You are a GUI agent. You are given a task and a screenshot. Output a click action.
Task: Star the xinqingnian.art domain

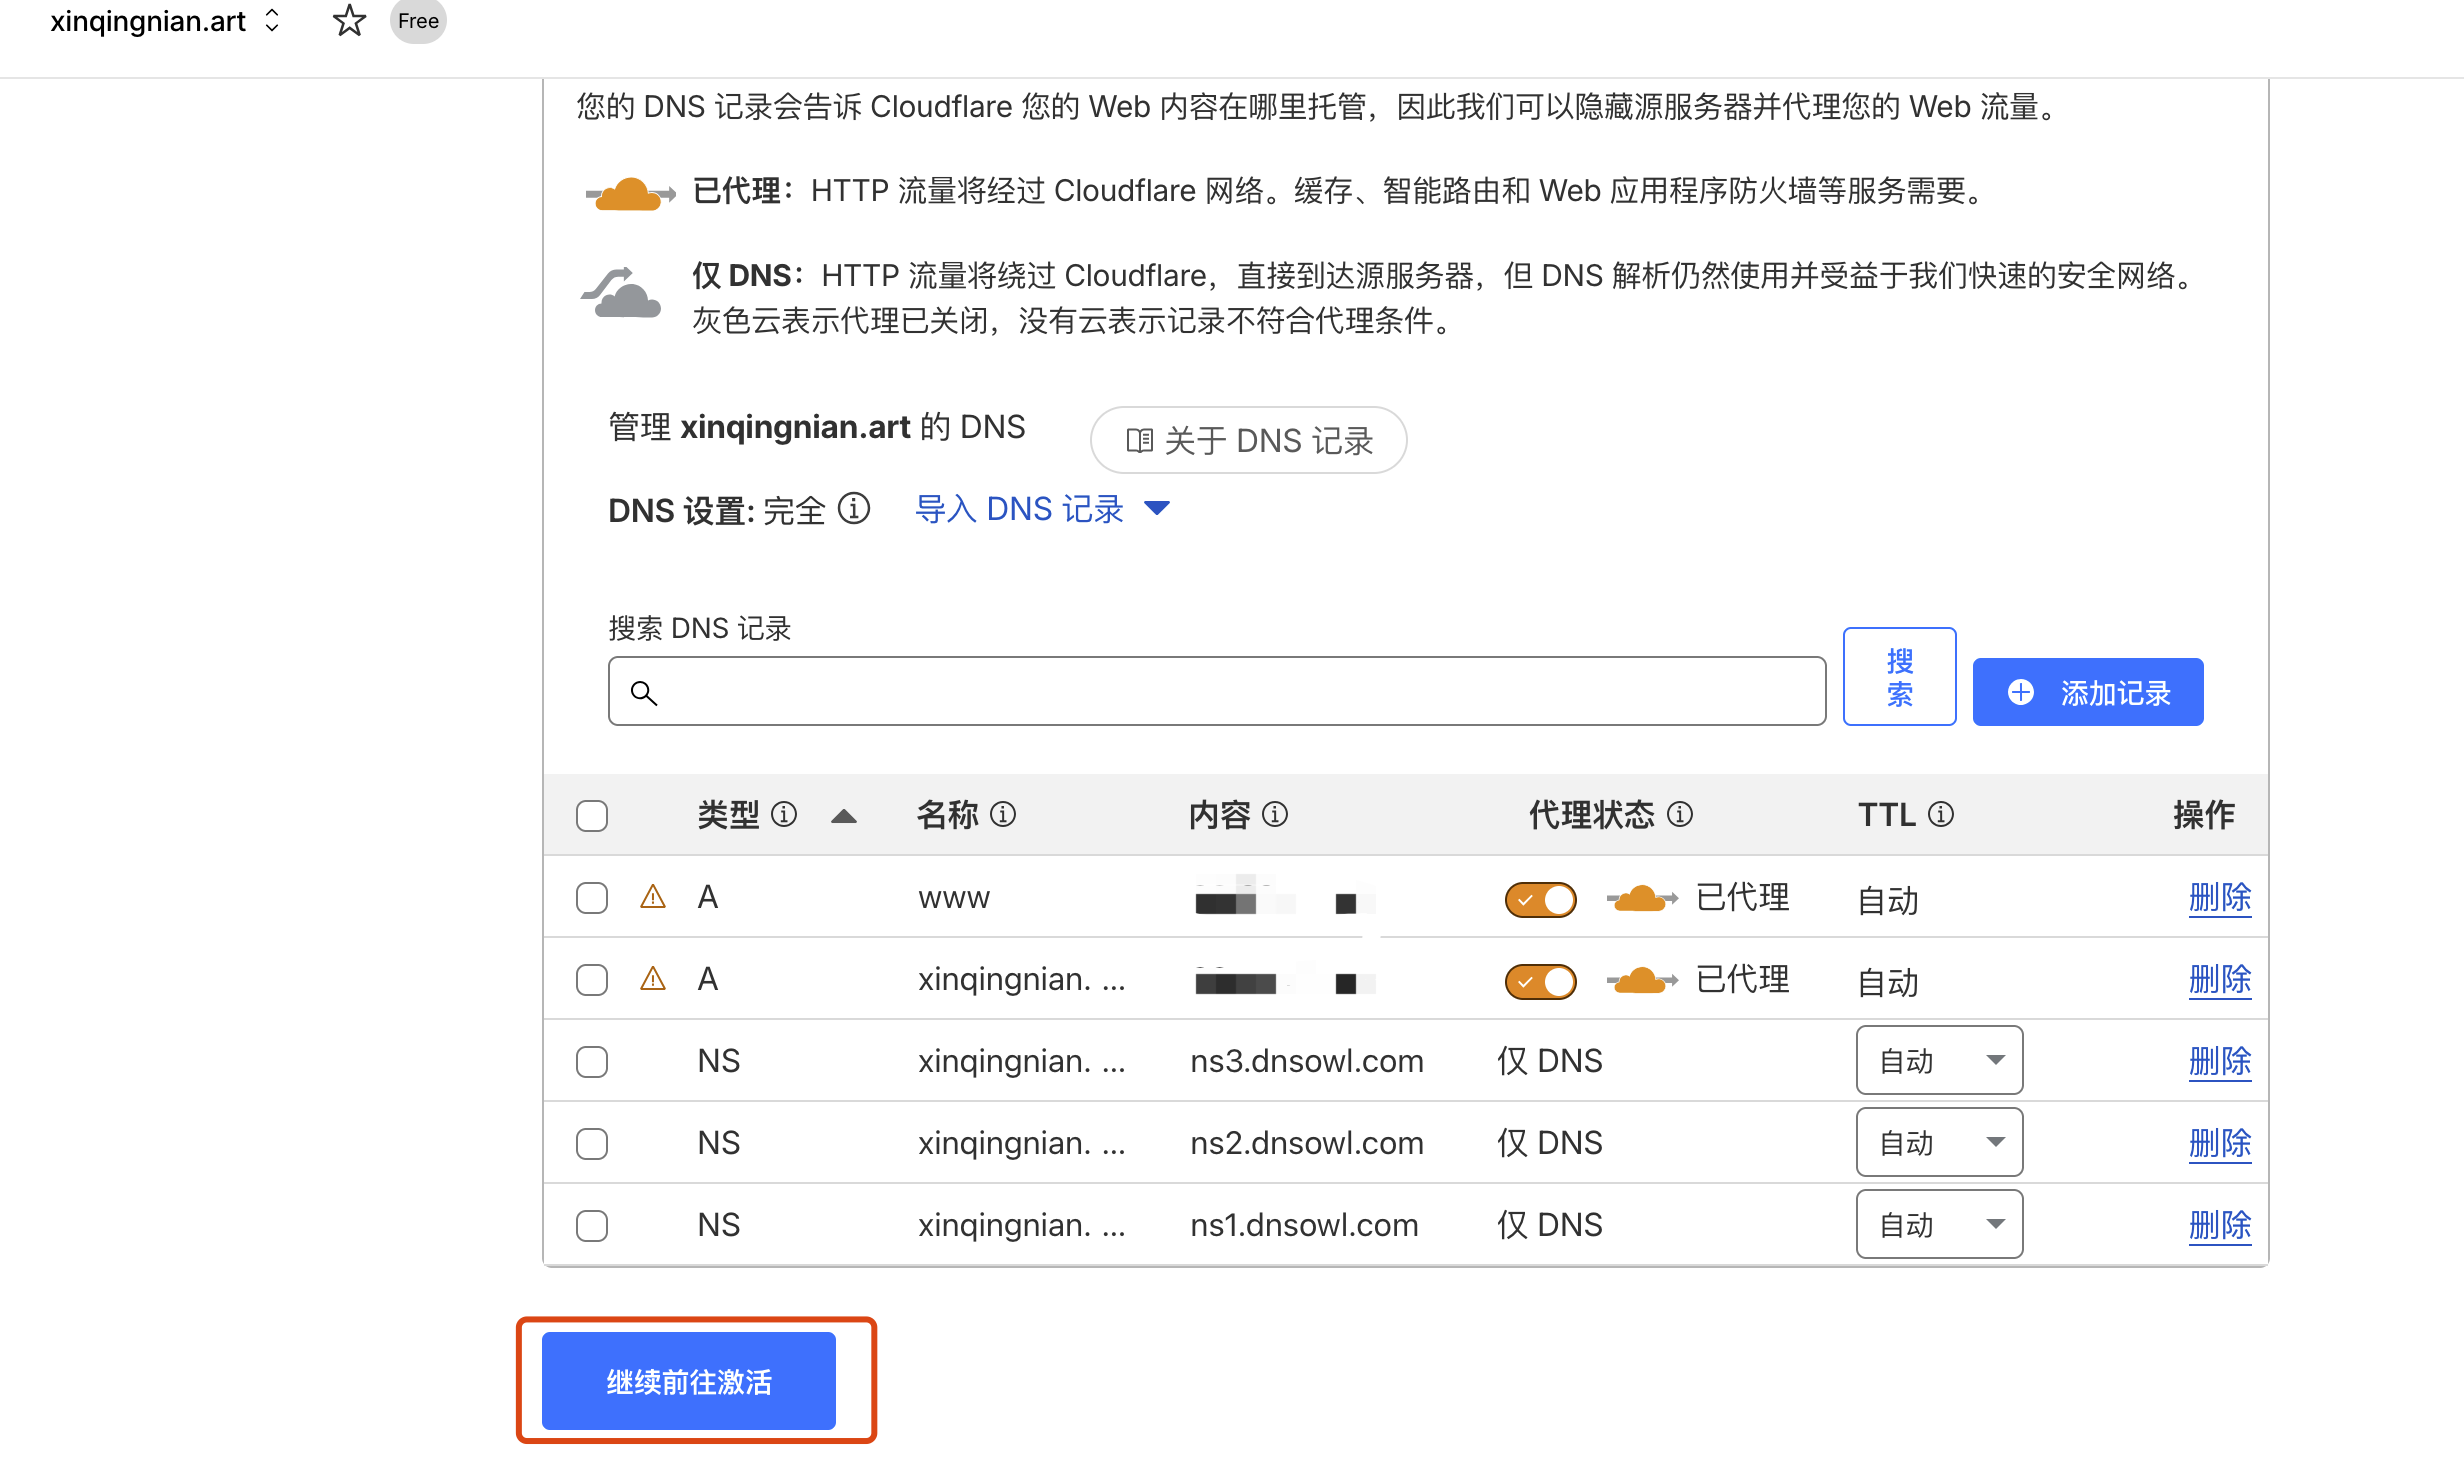click(x=349, y=21)
